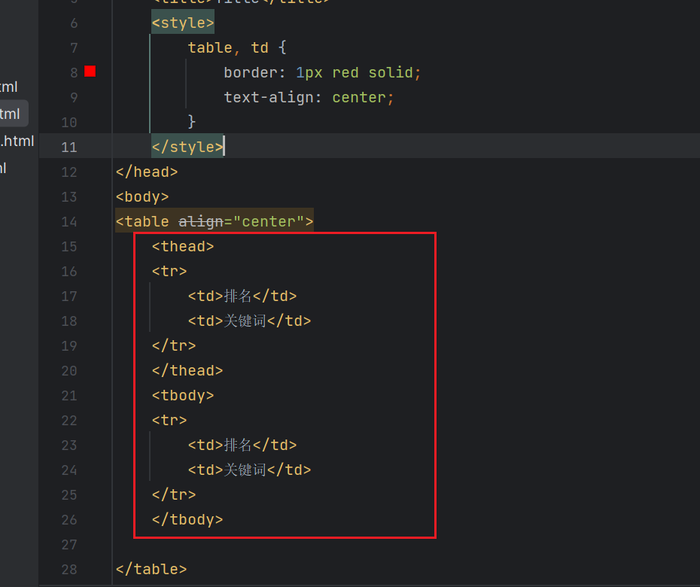Click the <td>关键词</td> cell on line 18
Screen dimensions: 700x587
click(250, 321)
